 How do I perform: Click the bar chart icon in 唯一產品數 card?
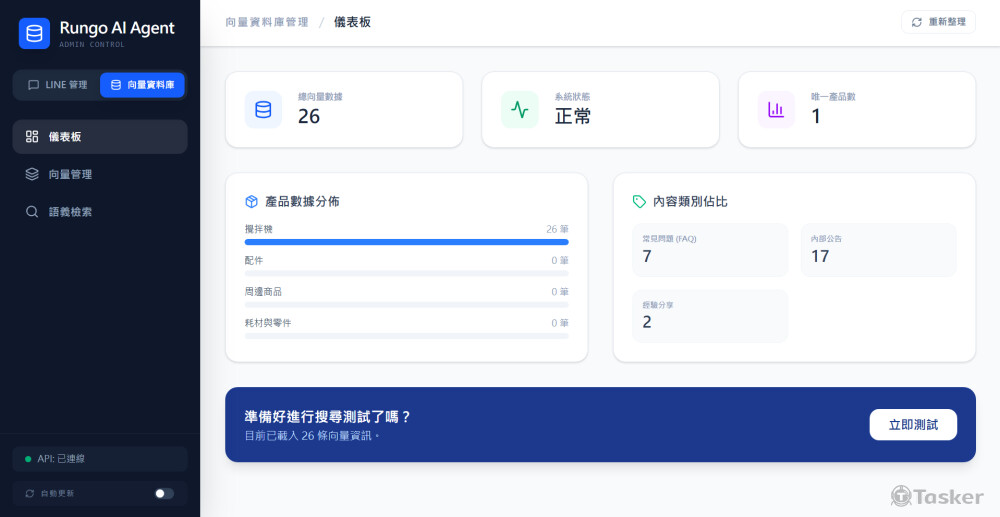(x=776, y=110)
